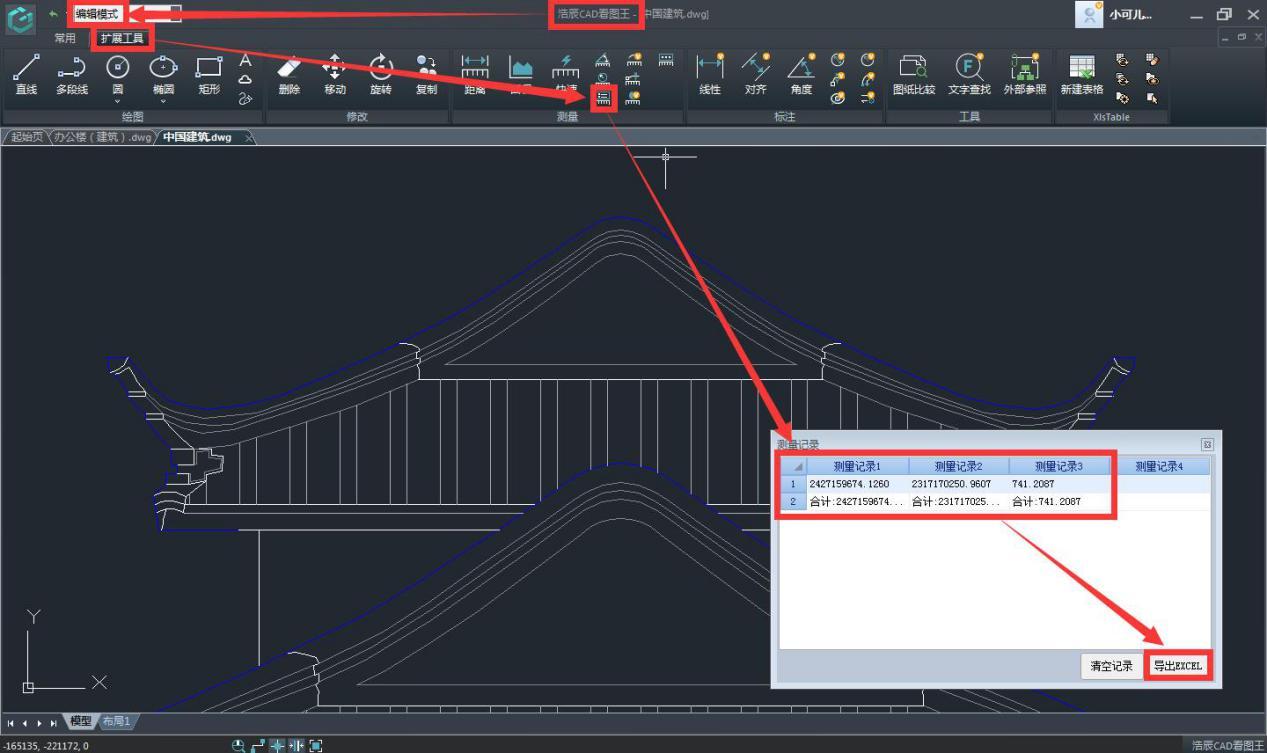Add a 角度 angle dimension
1267x753 pixels.
(x=801, y=75)
